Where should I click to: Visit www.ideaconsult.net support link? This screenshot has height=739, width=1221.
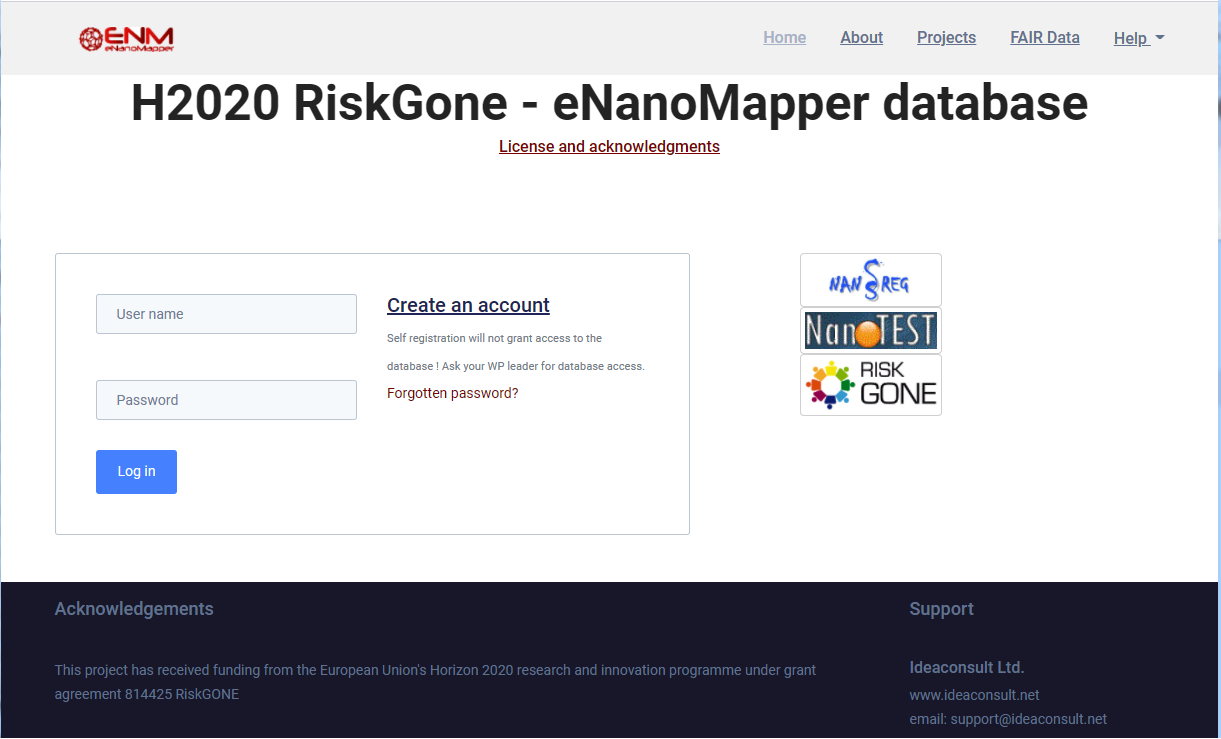[974, 695]
